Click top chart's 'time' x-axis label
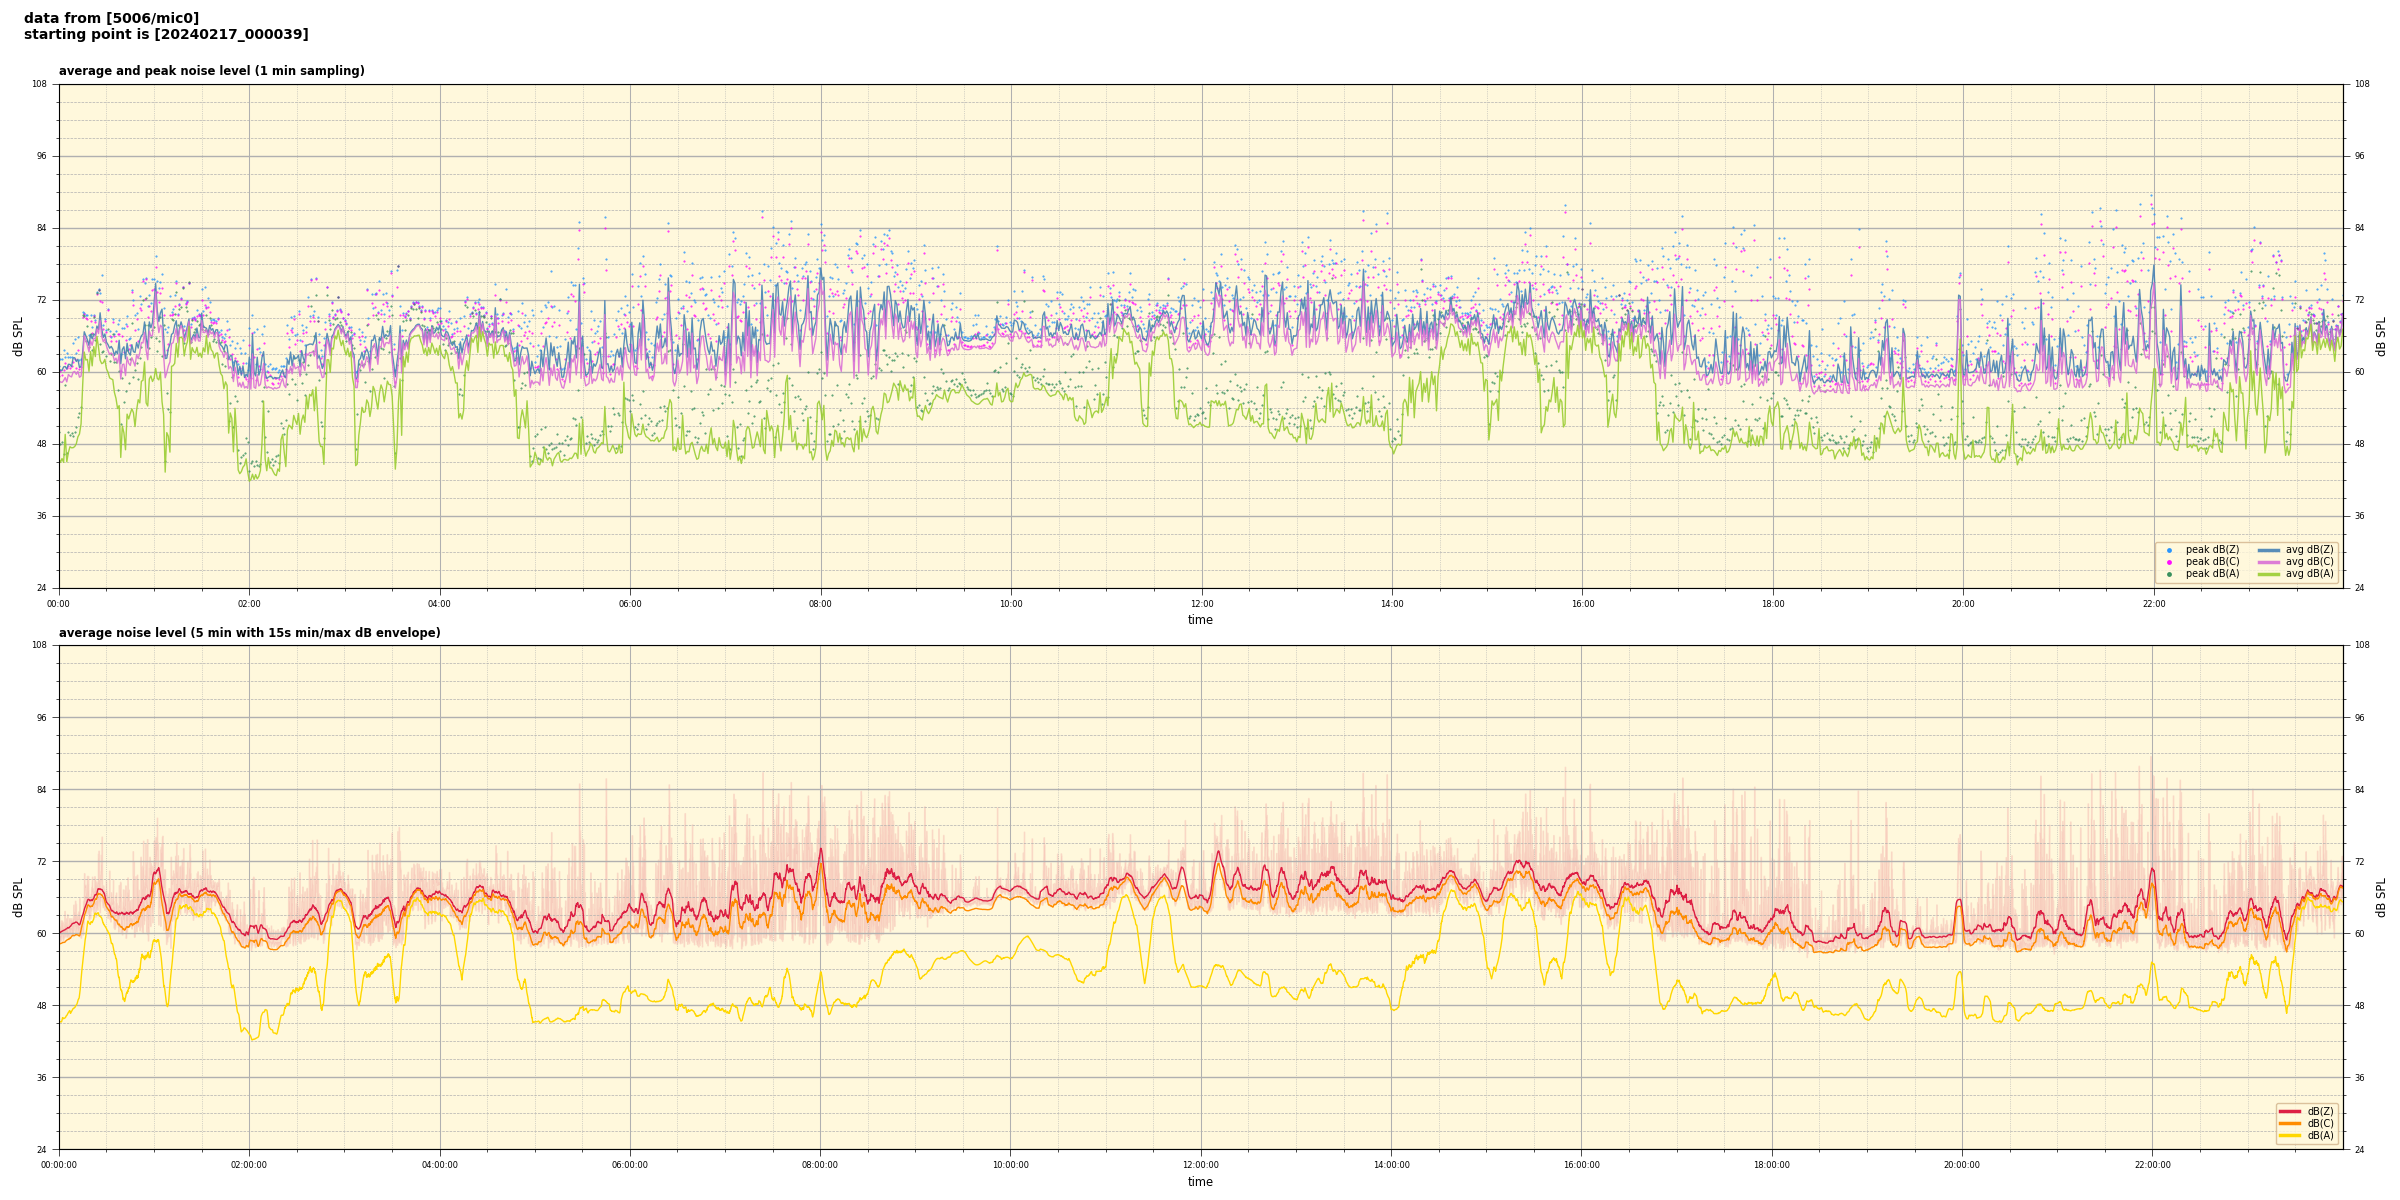 click(1200, 620)
